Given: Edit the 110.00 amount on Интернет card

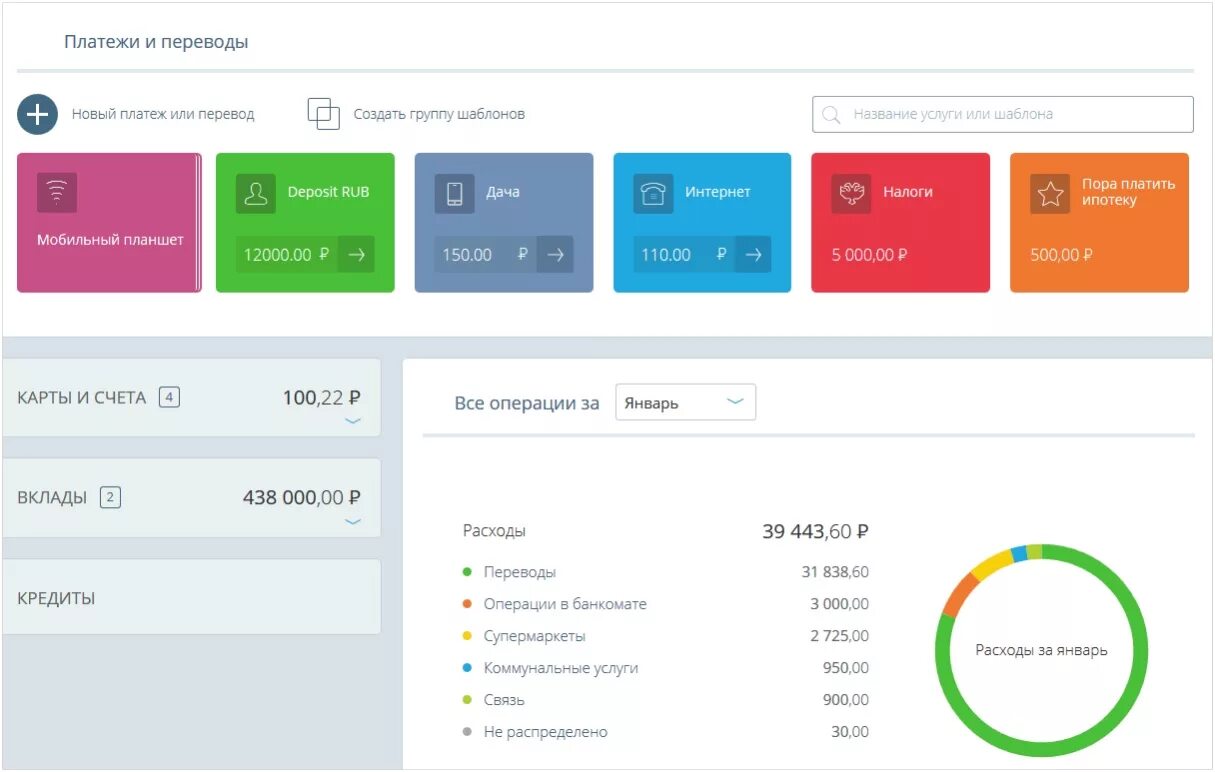Looking at the screenshot, I should [x=684, y=254].
